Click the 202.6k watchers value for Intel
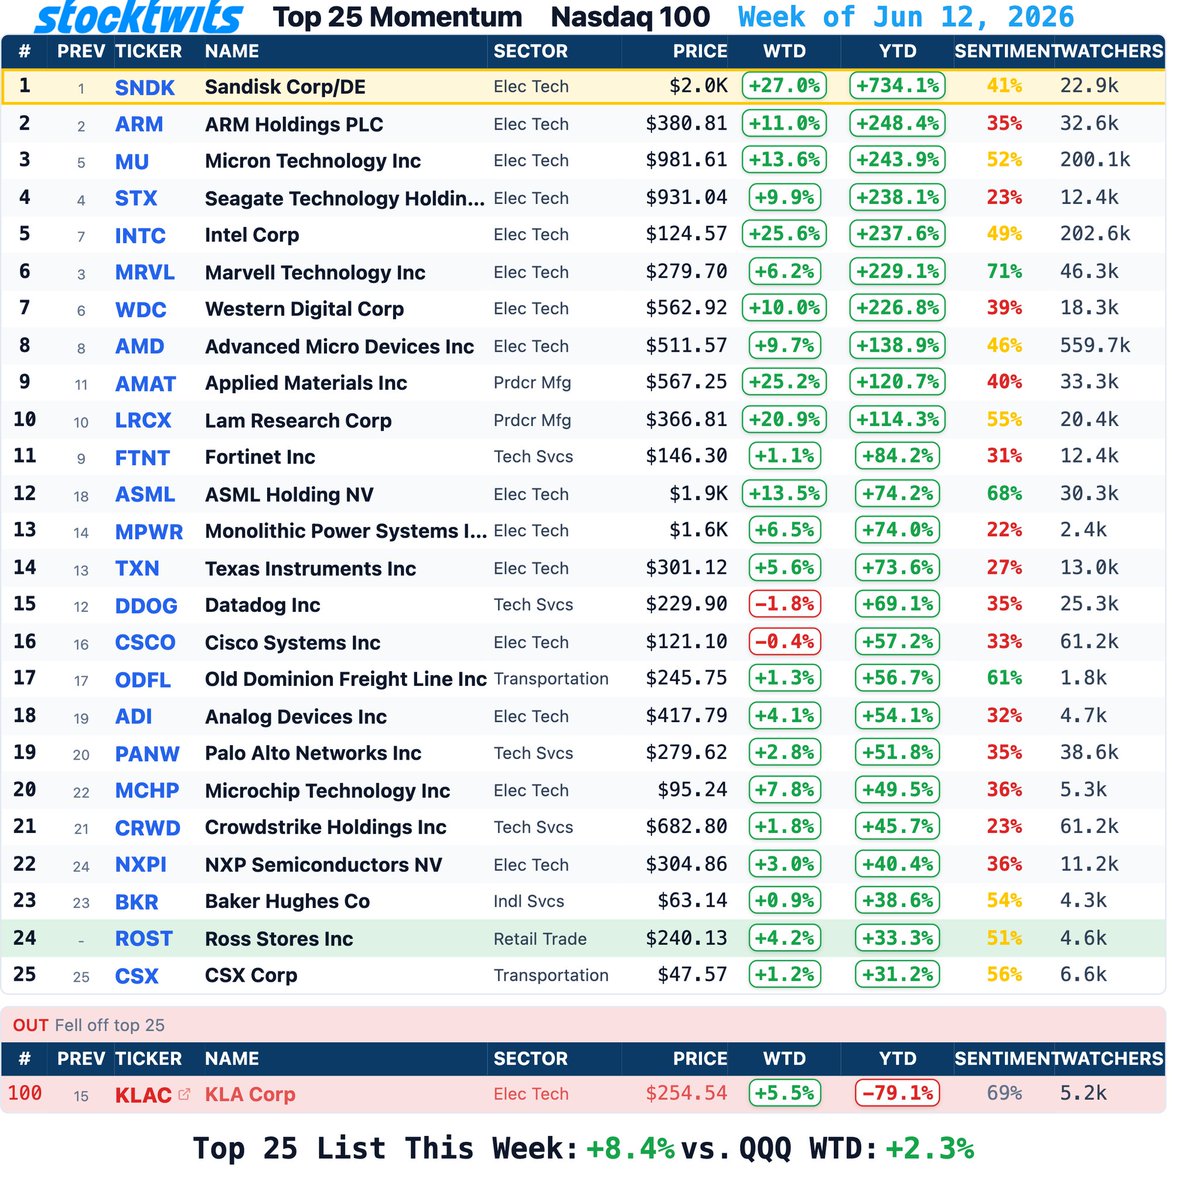The image size is (1200, 1184). (1095, 234)
